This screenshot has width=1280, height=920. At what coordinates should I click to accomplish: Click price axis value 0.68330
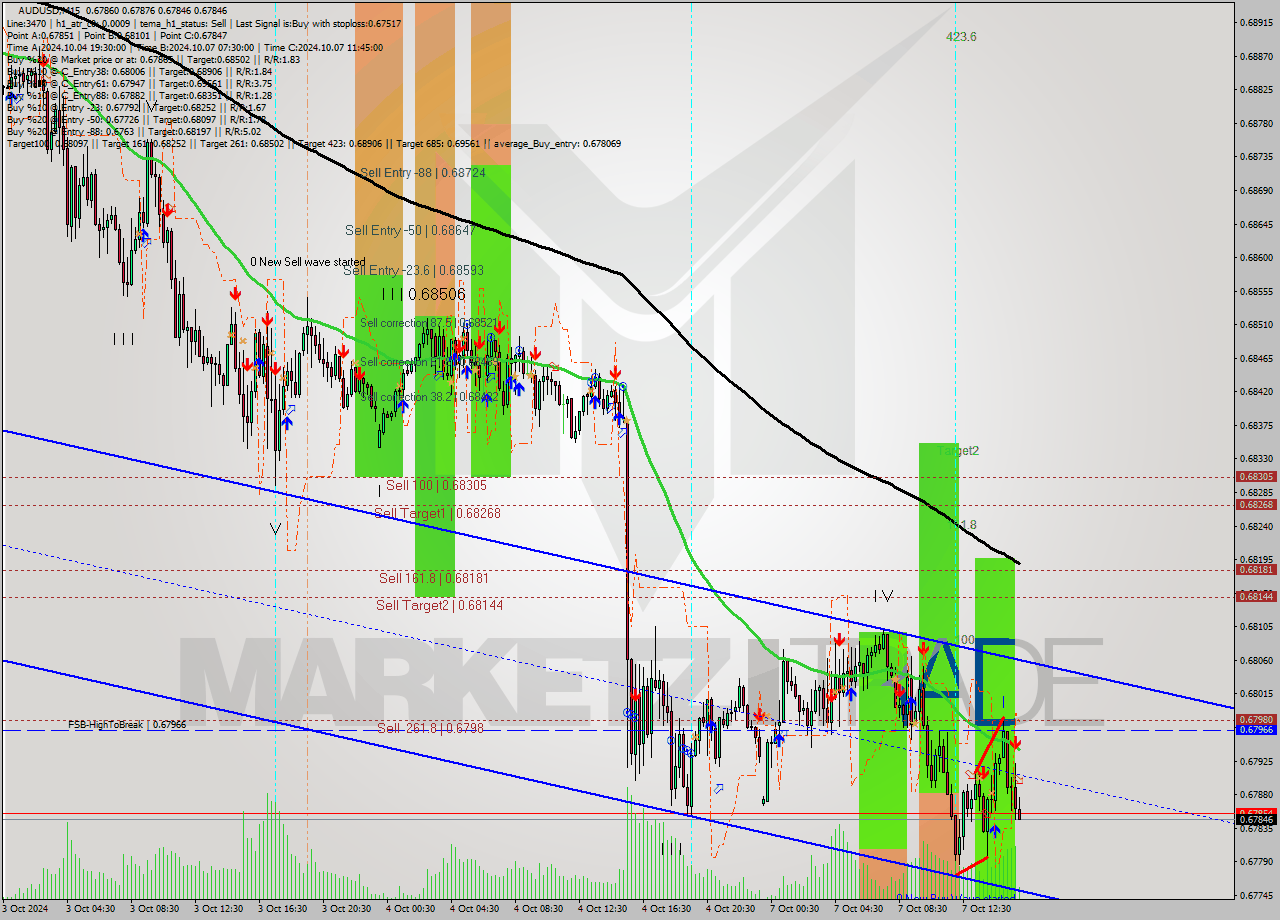click(x=1256, y=459)
